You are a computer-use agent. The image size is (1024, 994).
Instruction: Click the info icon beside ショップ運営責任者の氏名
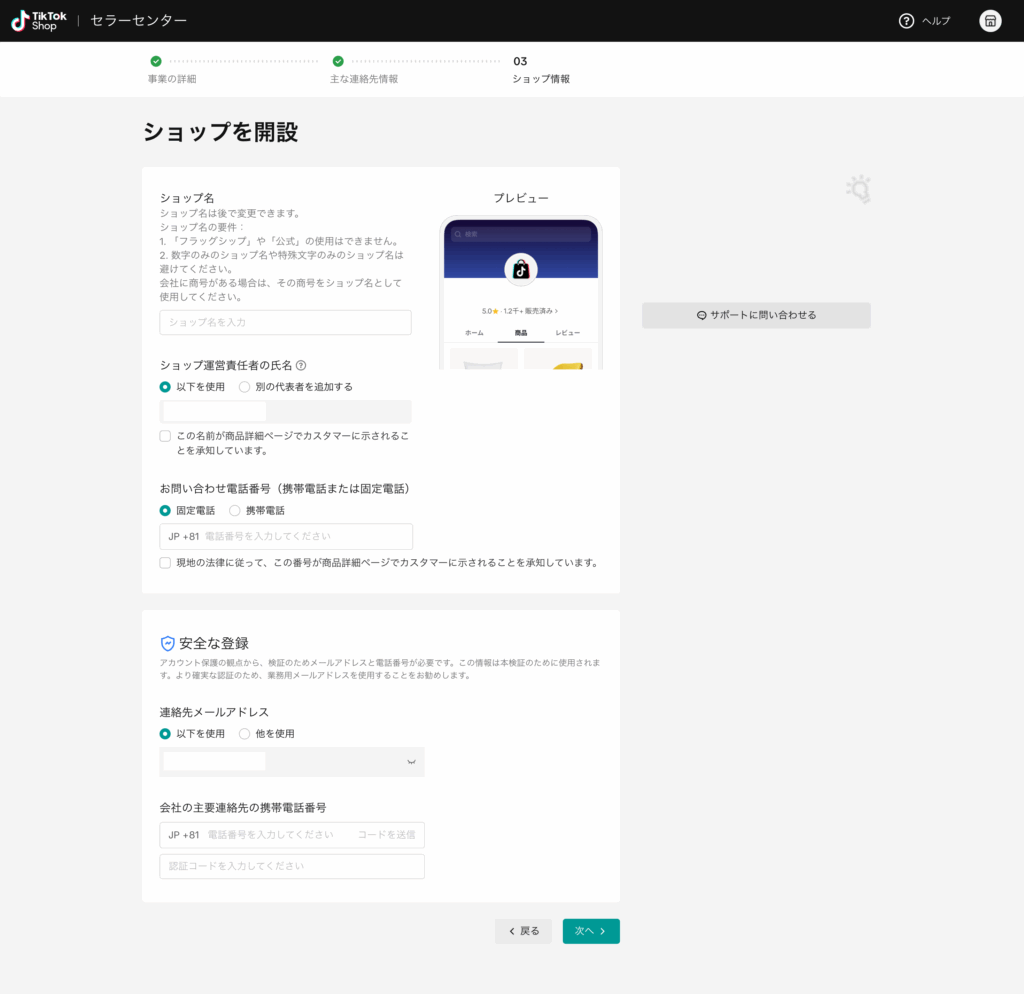click(x=301, y=366)
